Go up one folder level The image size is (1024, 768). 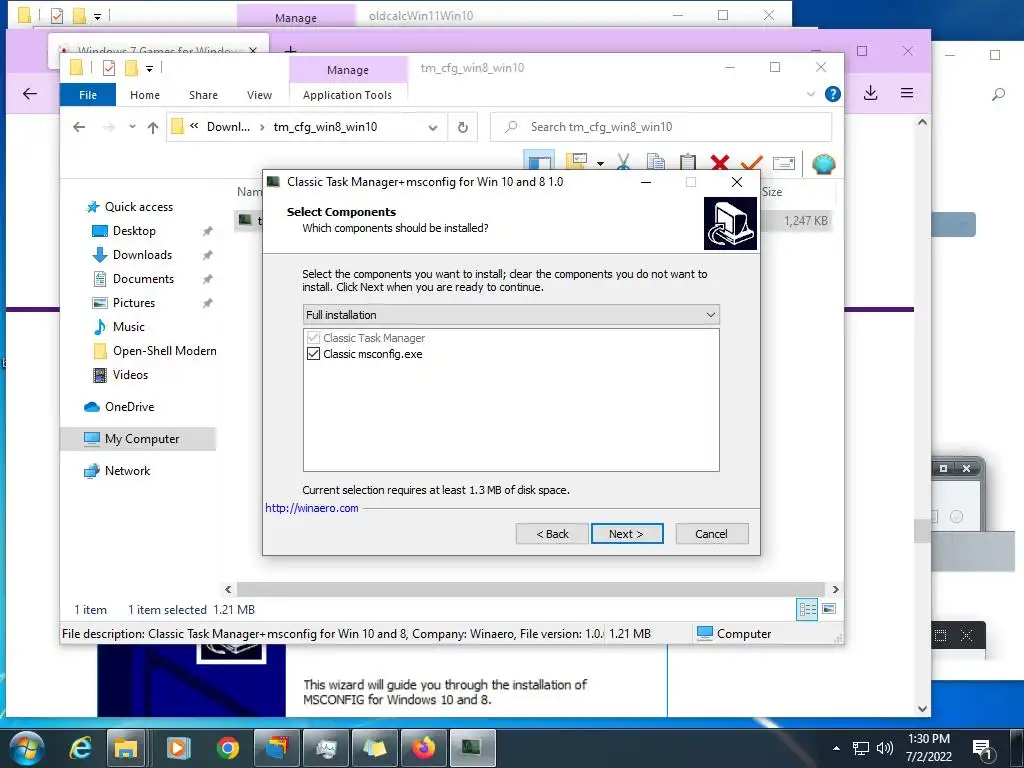click(153, 127)
